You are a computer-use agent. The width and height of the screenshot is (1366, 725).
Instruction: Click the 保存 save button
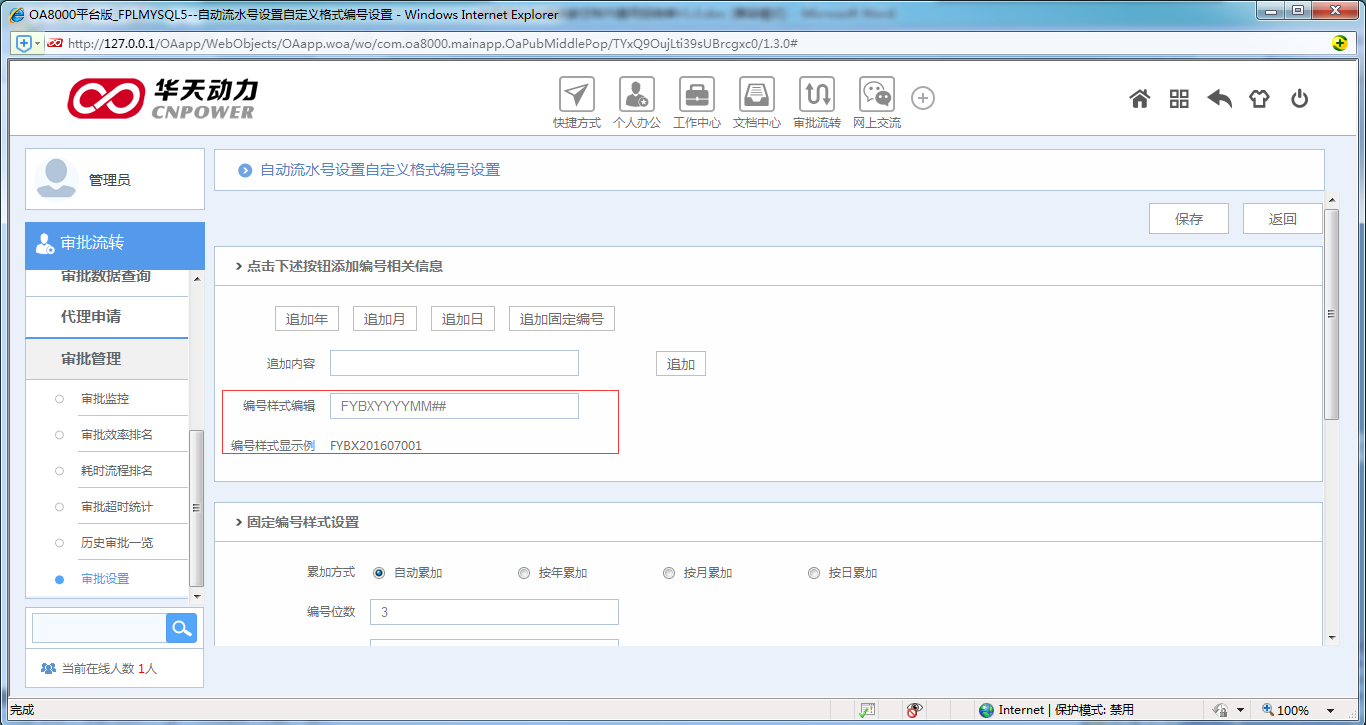1189,219
